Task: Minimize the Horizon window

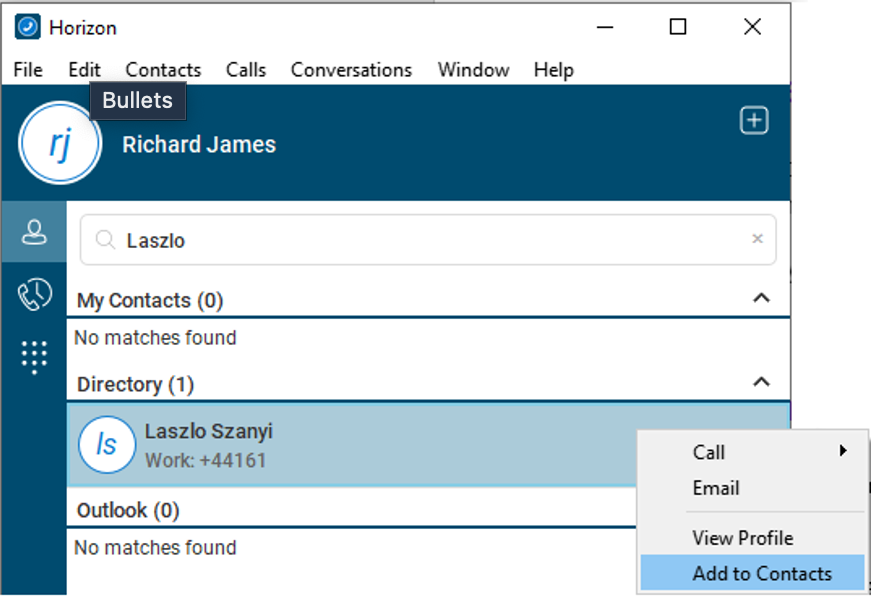Action: click(x=605, y=27)
